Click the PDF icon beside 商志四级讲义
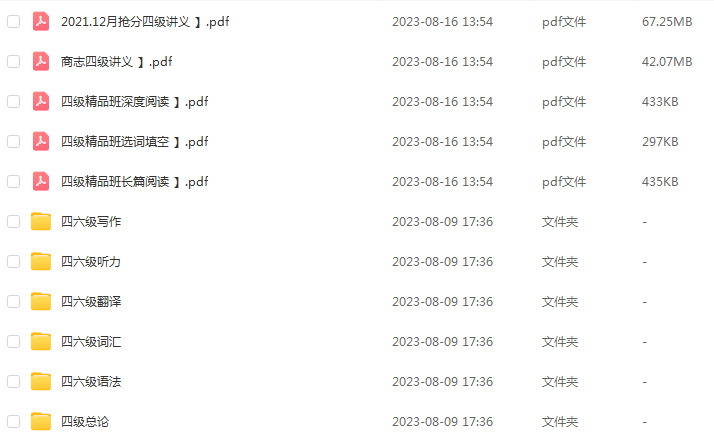Screen dimensions: 714x437 (x=41, y=61)
